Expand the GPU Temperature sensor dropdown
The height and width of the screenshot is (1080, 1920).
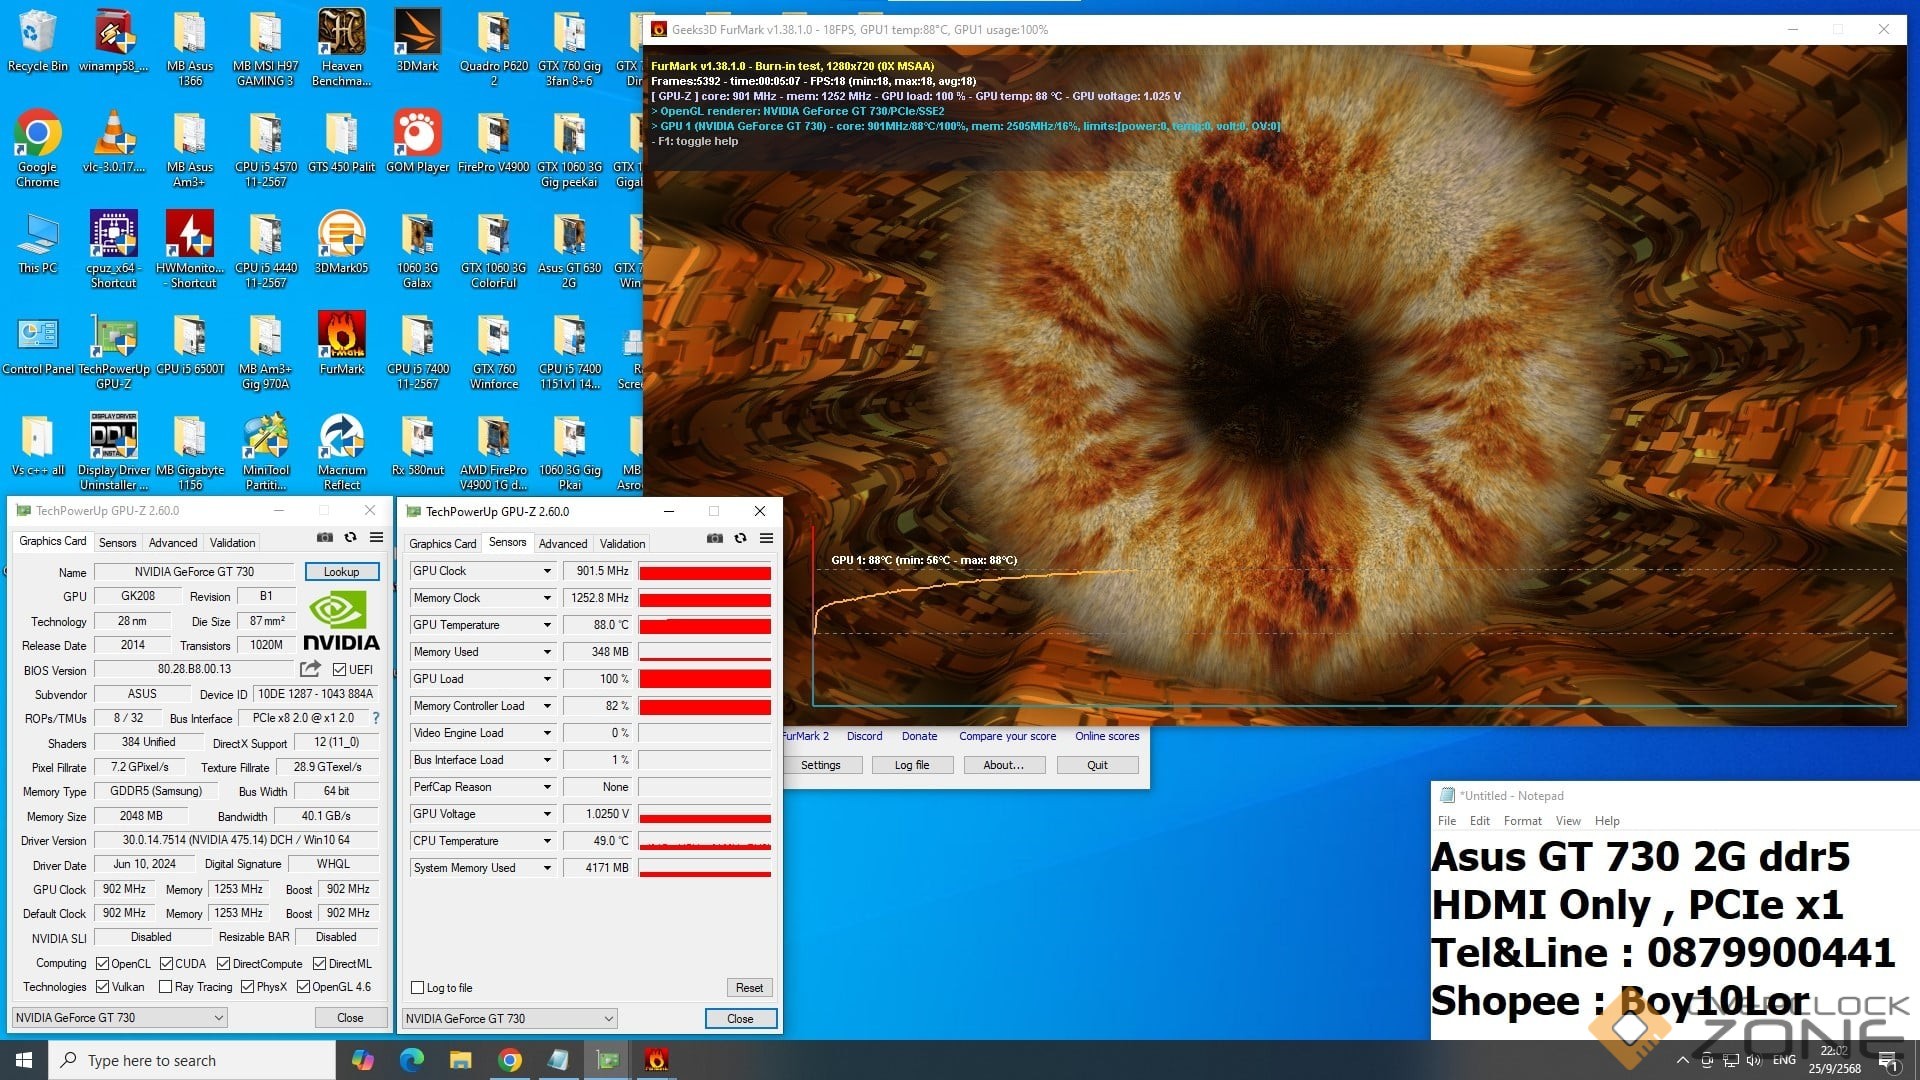547,625
